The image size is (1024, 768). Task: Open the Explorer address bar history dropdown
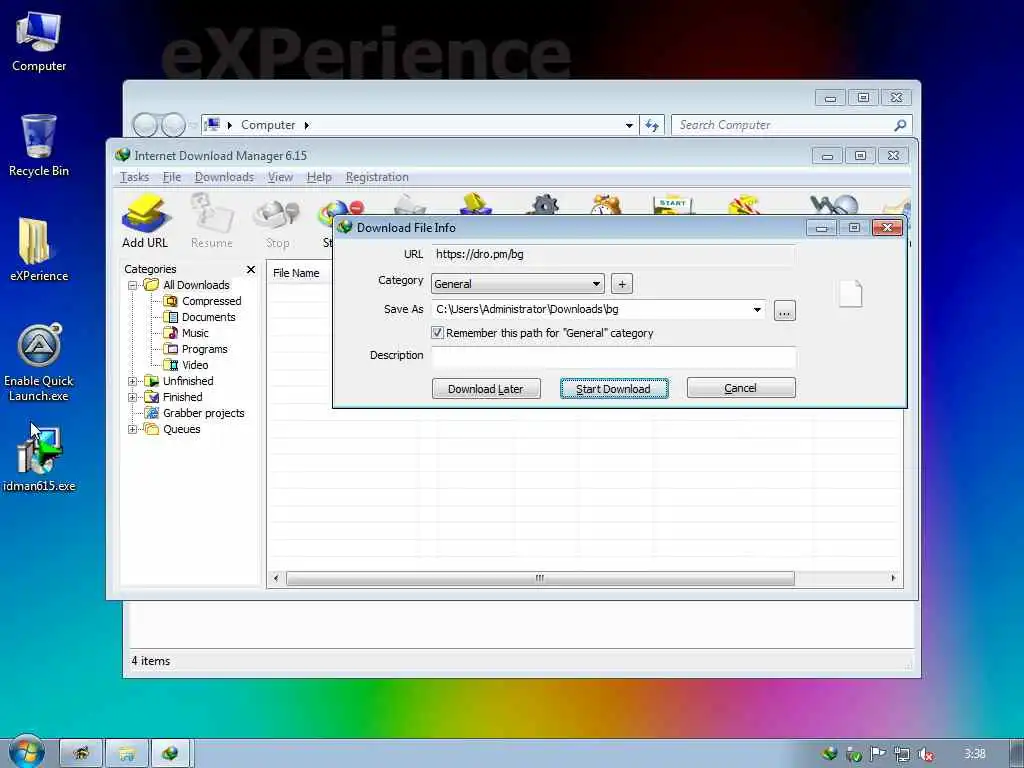coord(629,125)
